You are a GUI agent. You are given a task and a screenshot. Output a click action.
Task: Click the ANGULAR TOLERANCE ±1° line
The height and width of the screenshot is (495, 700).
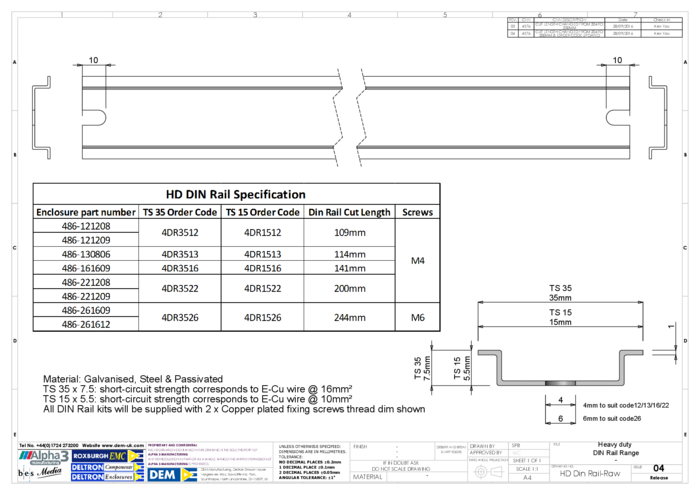309,478
